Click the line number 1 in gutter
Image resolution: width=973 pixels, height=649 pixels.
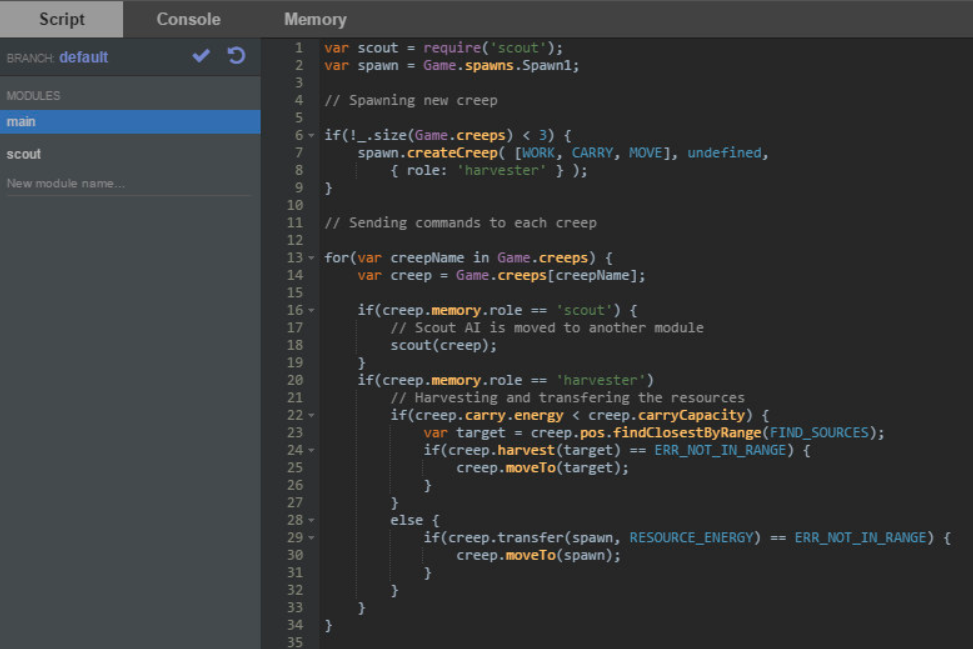tap(299, 48)
